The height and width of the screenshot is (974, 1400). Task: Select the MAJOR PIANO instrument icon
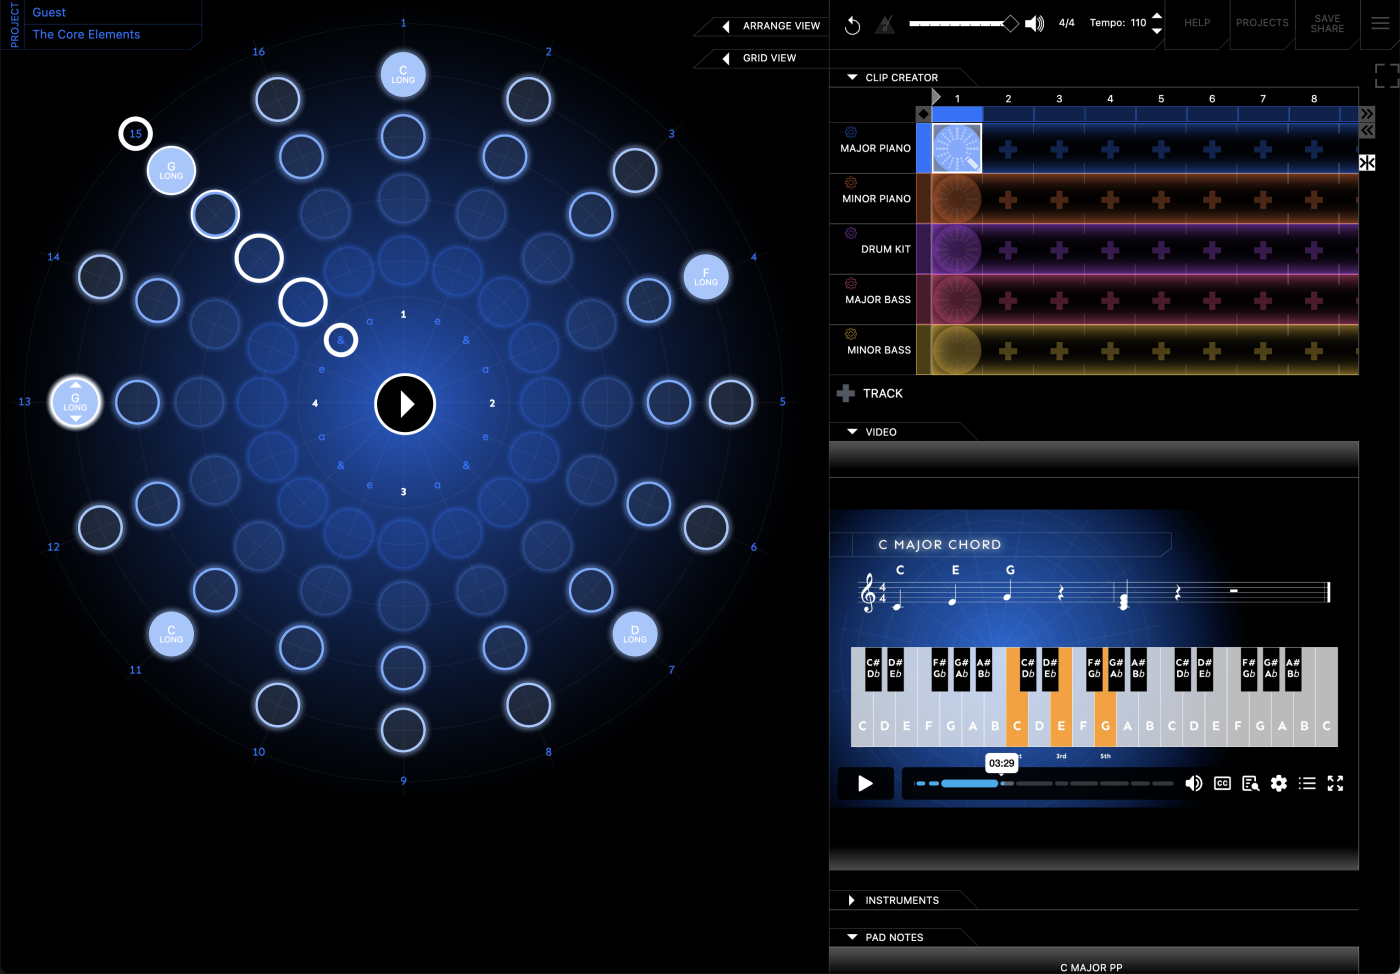(x=849, y=131)
